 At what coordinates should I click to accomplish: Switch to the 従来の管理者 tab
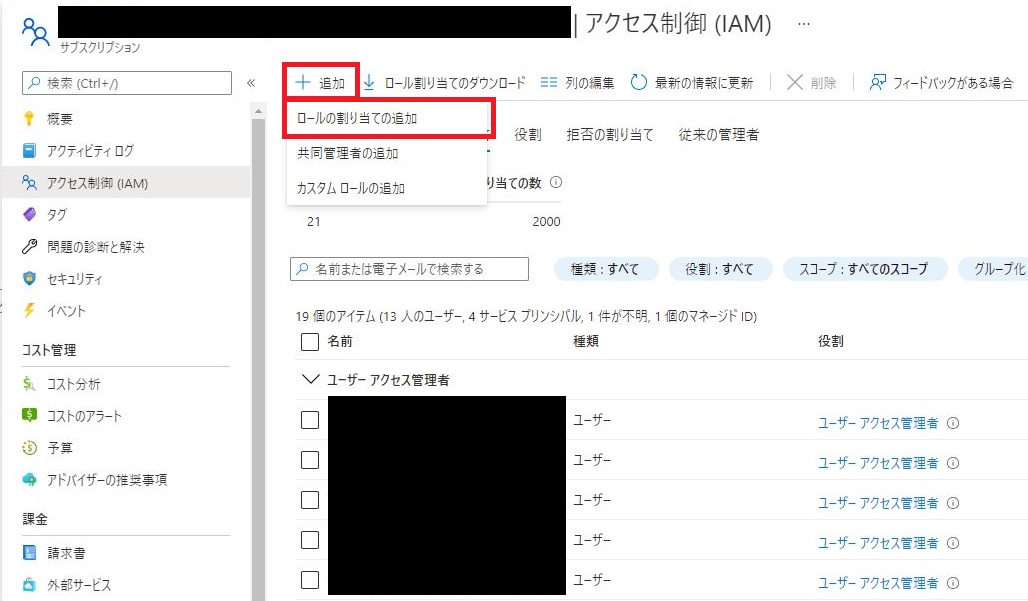point(719,134)
